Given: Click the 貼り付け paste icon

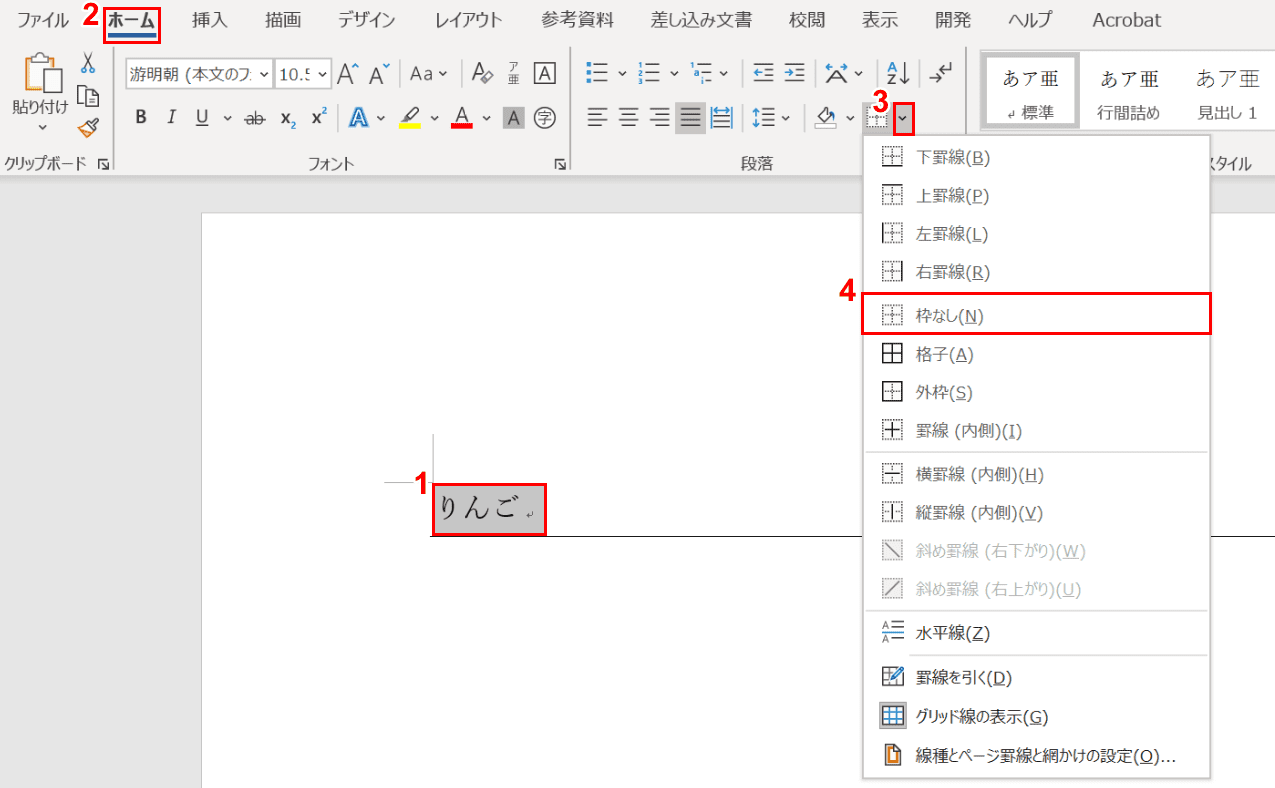Looking at the screenshot, I should [42, 72].
